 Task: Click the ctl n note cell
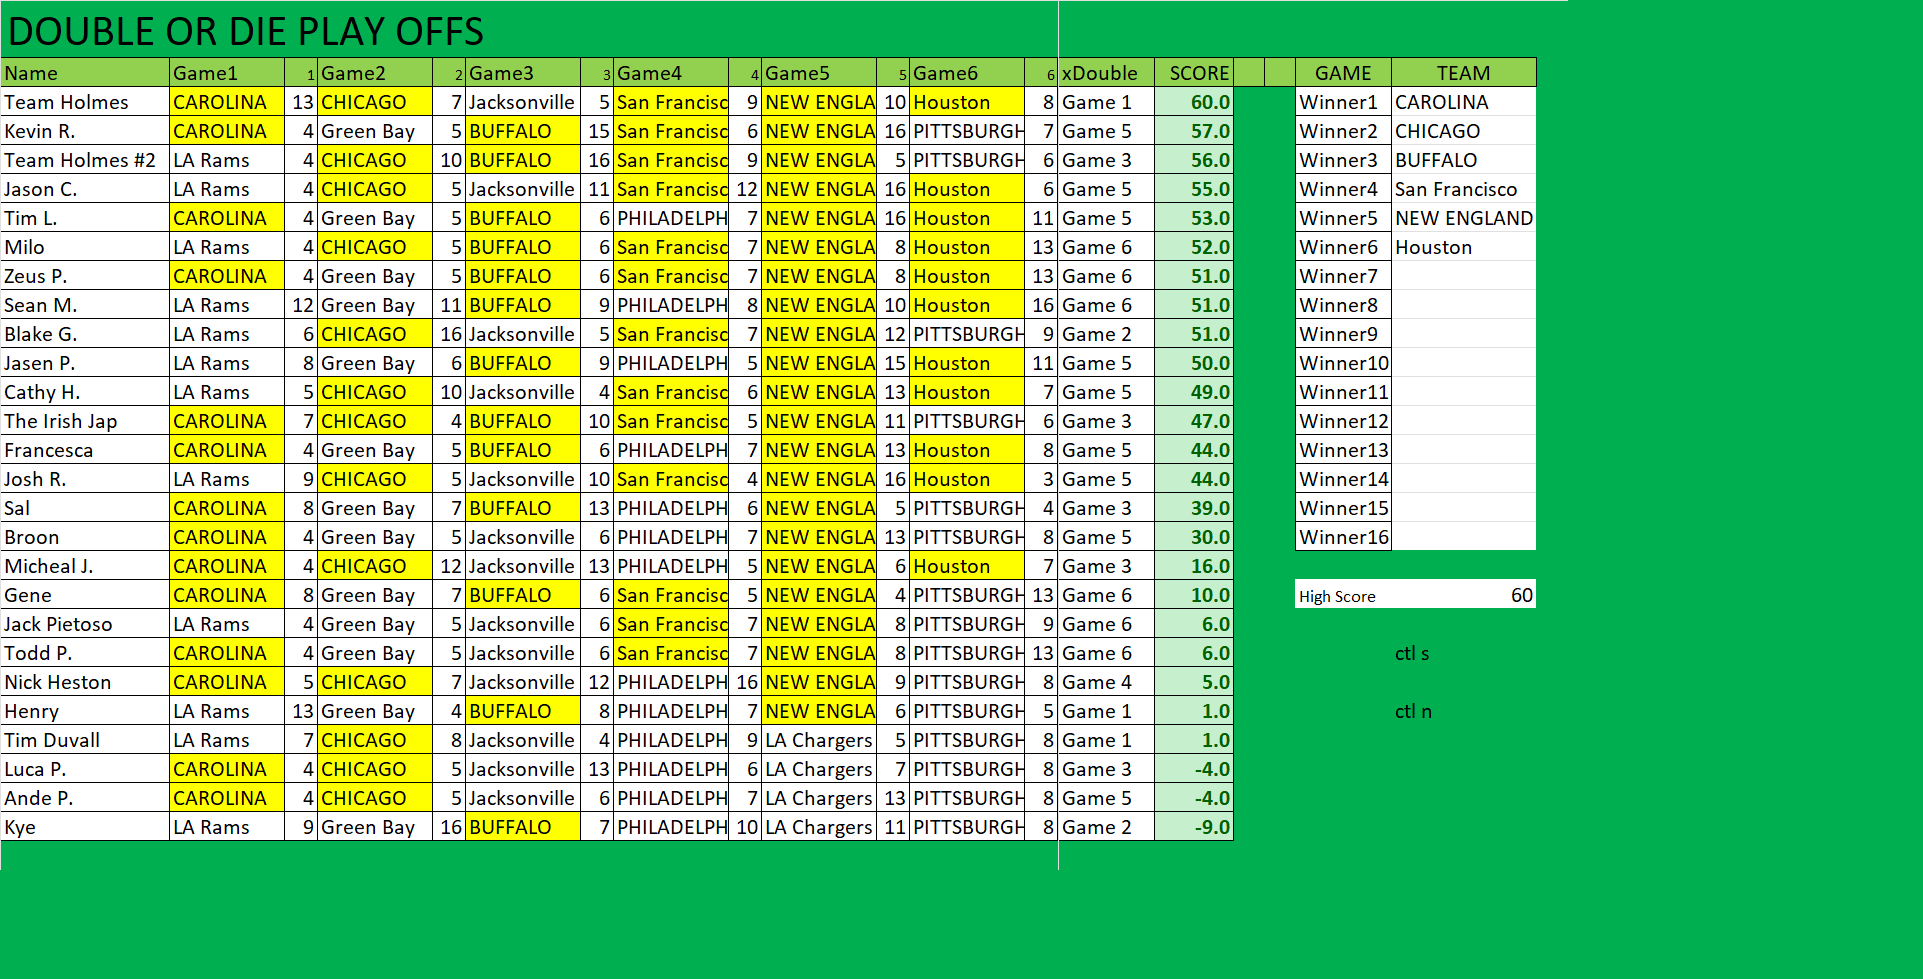[1413, 711]
